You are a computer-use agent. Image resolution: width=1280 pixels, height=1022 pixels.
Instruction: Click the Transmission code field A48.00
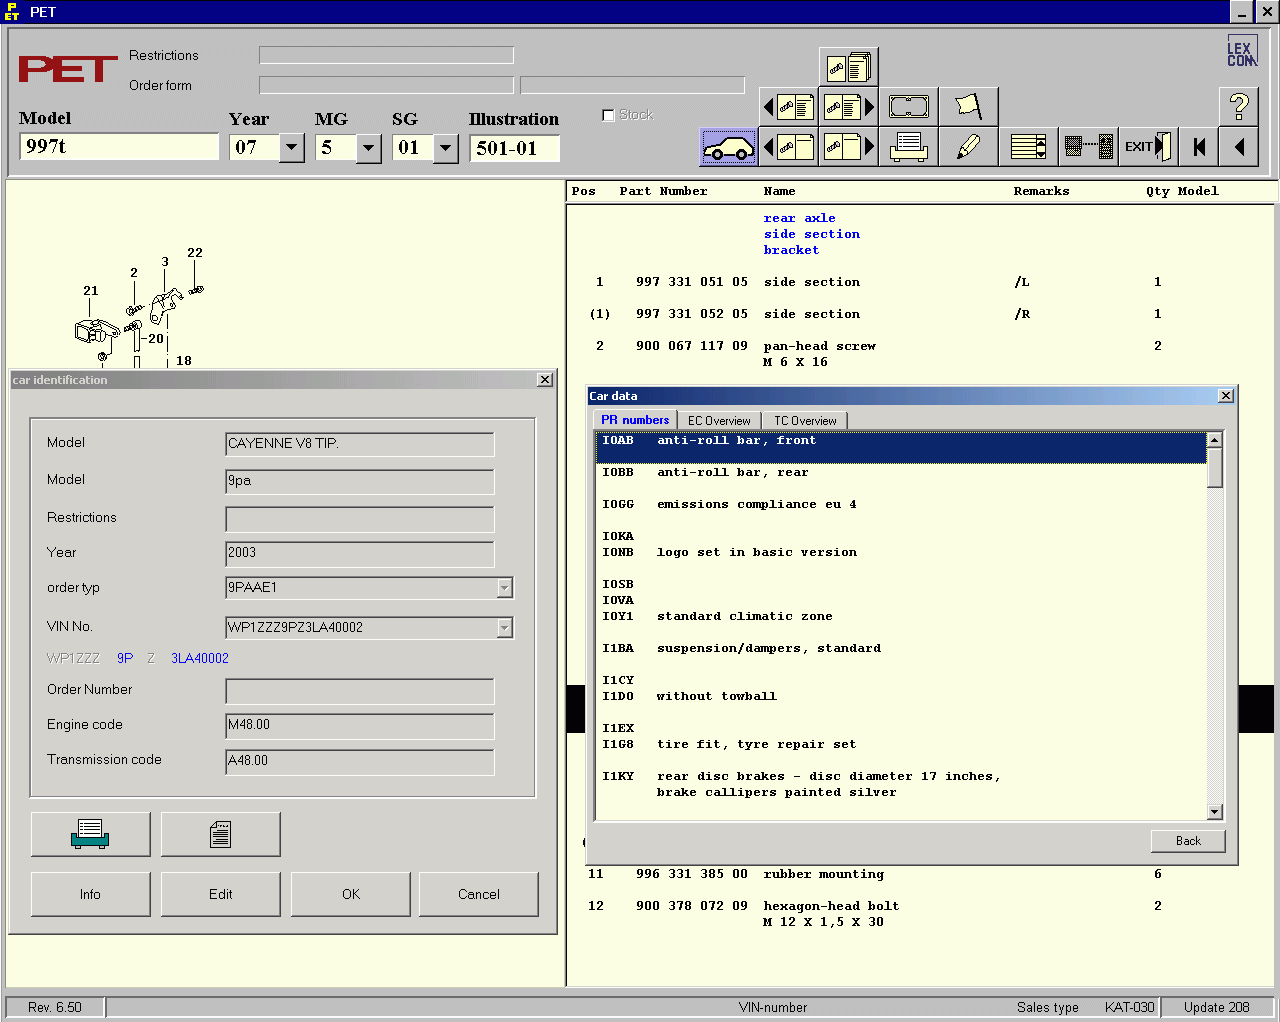tap(360, 762)
